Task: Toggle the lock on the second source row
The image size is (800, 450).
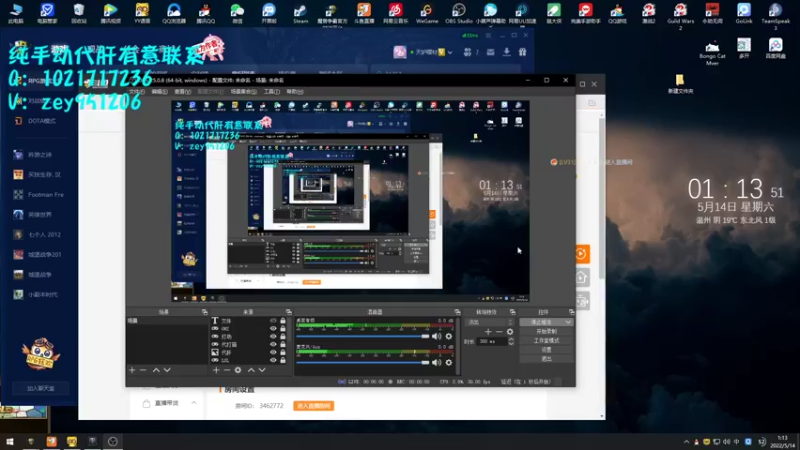Action: pos(283,329)
